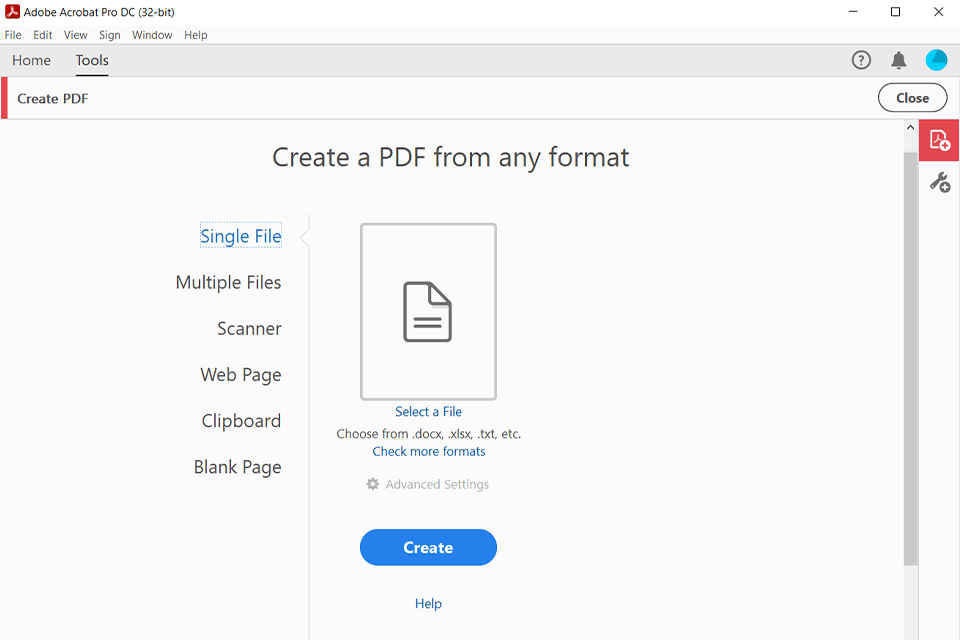Click the Create PDF icon in right sidebar
Image resolution: width=960 pixels, height=640 pixels.
point(938,140)
